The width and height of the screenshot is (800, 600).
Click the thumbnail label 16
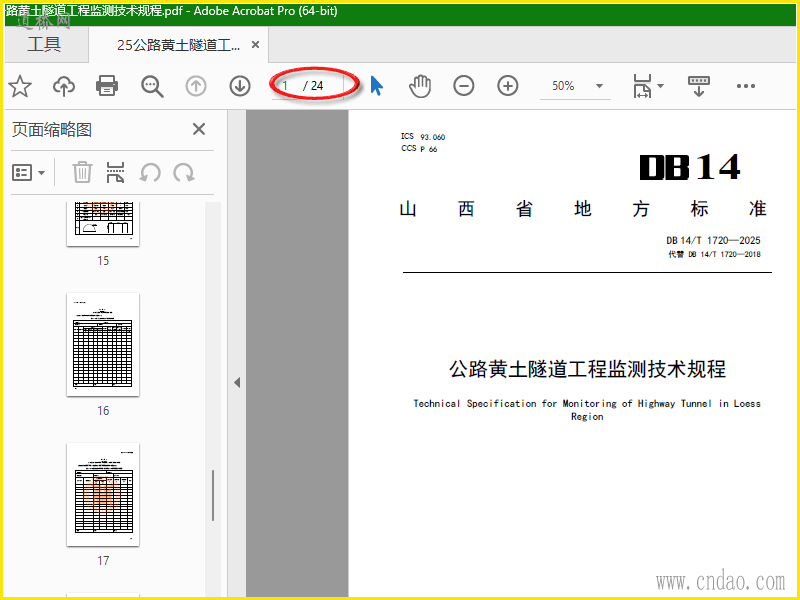click(103, 411)
